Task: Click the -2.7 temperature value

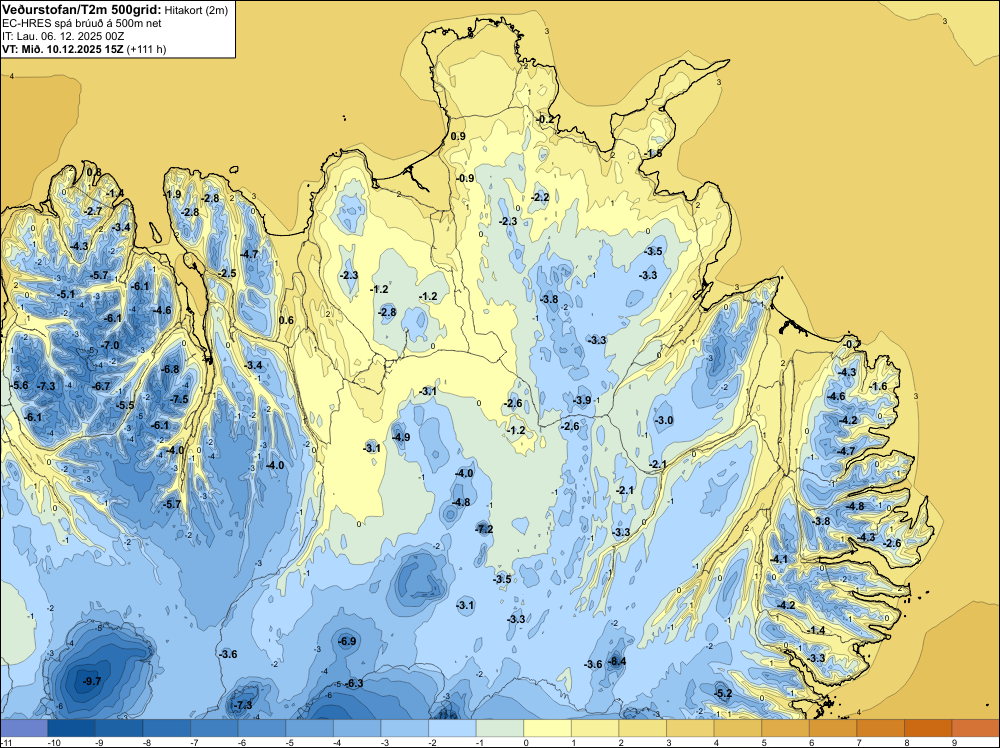Action: pos(93,211)
